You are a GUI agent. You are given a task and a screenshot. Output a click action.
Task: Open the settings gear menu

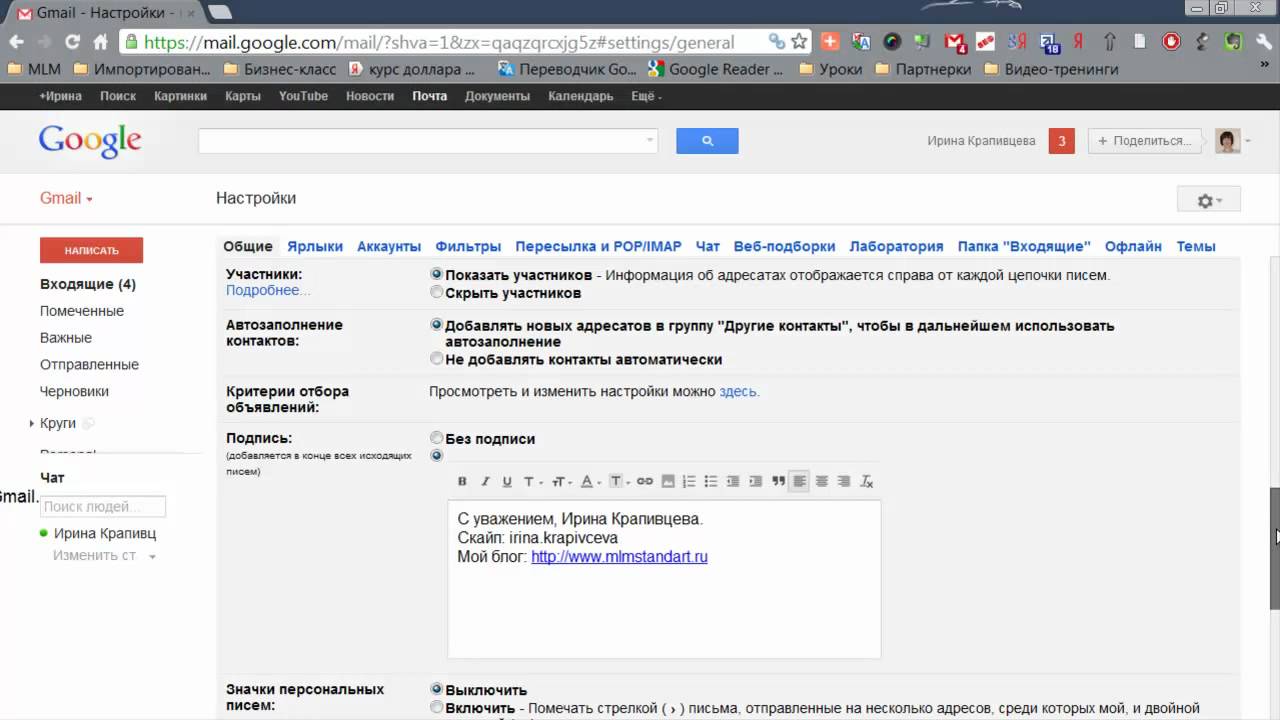click(1209, 200)
